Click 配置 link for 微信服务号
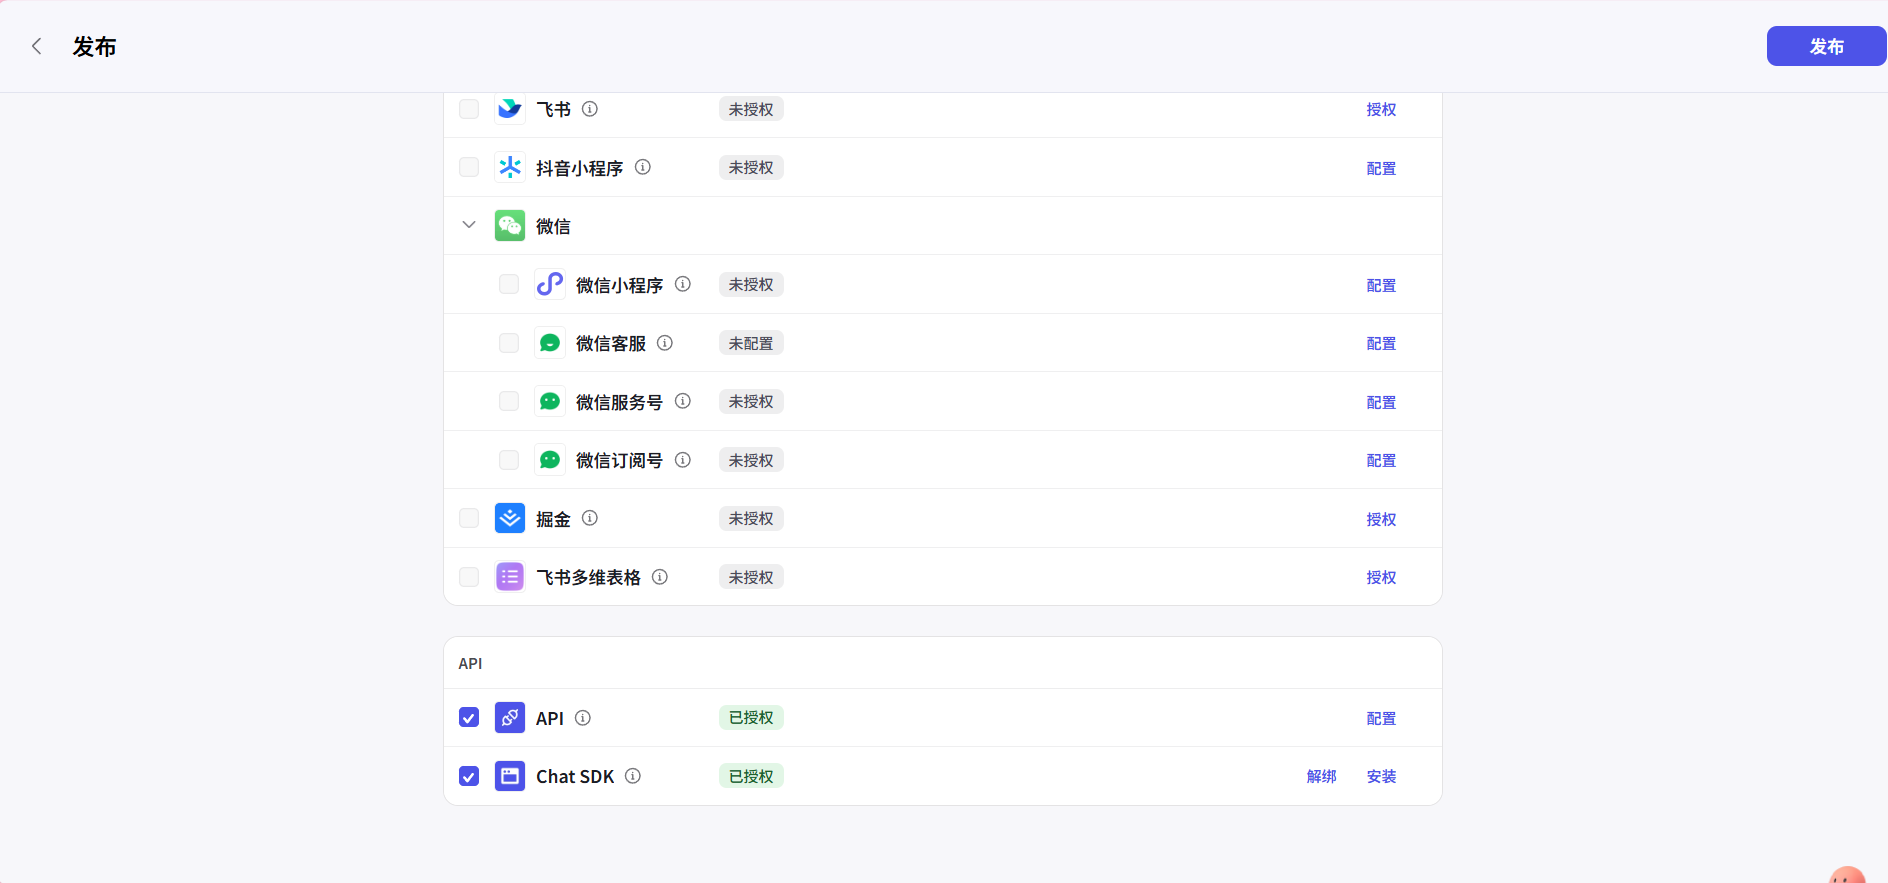Viewport: 1888px width, 883px height. tap(1381, 402)
